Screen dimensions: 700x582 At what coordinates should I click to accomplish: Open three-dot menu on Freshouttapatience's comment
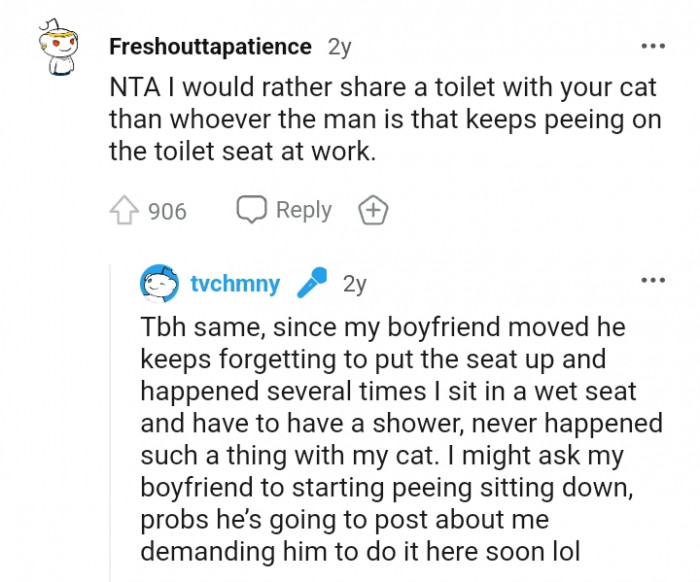653,46
